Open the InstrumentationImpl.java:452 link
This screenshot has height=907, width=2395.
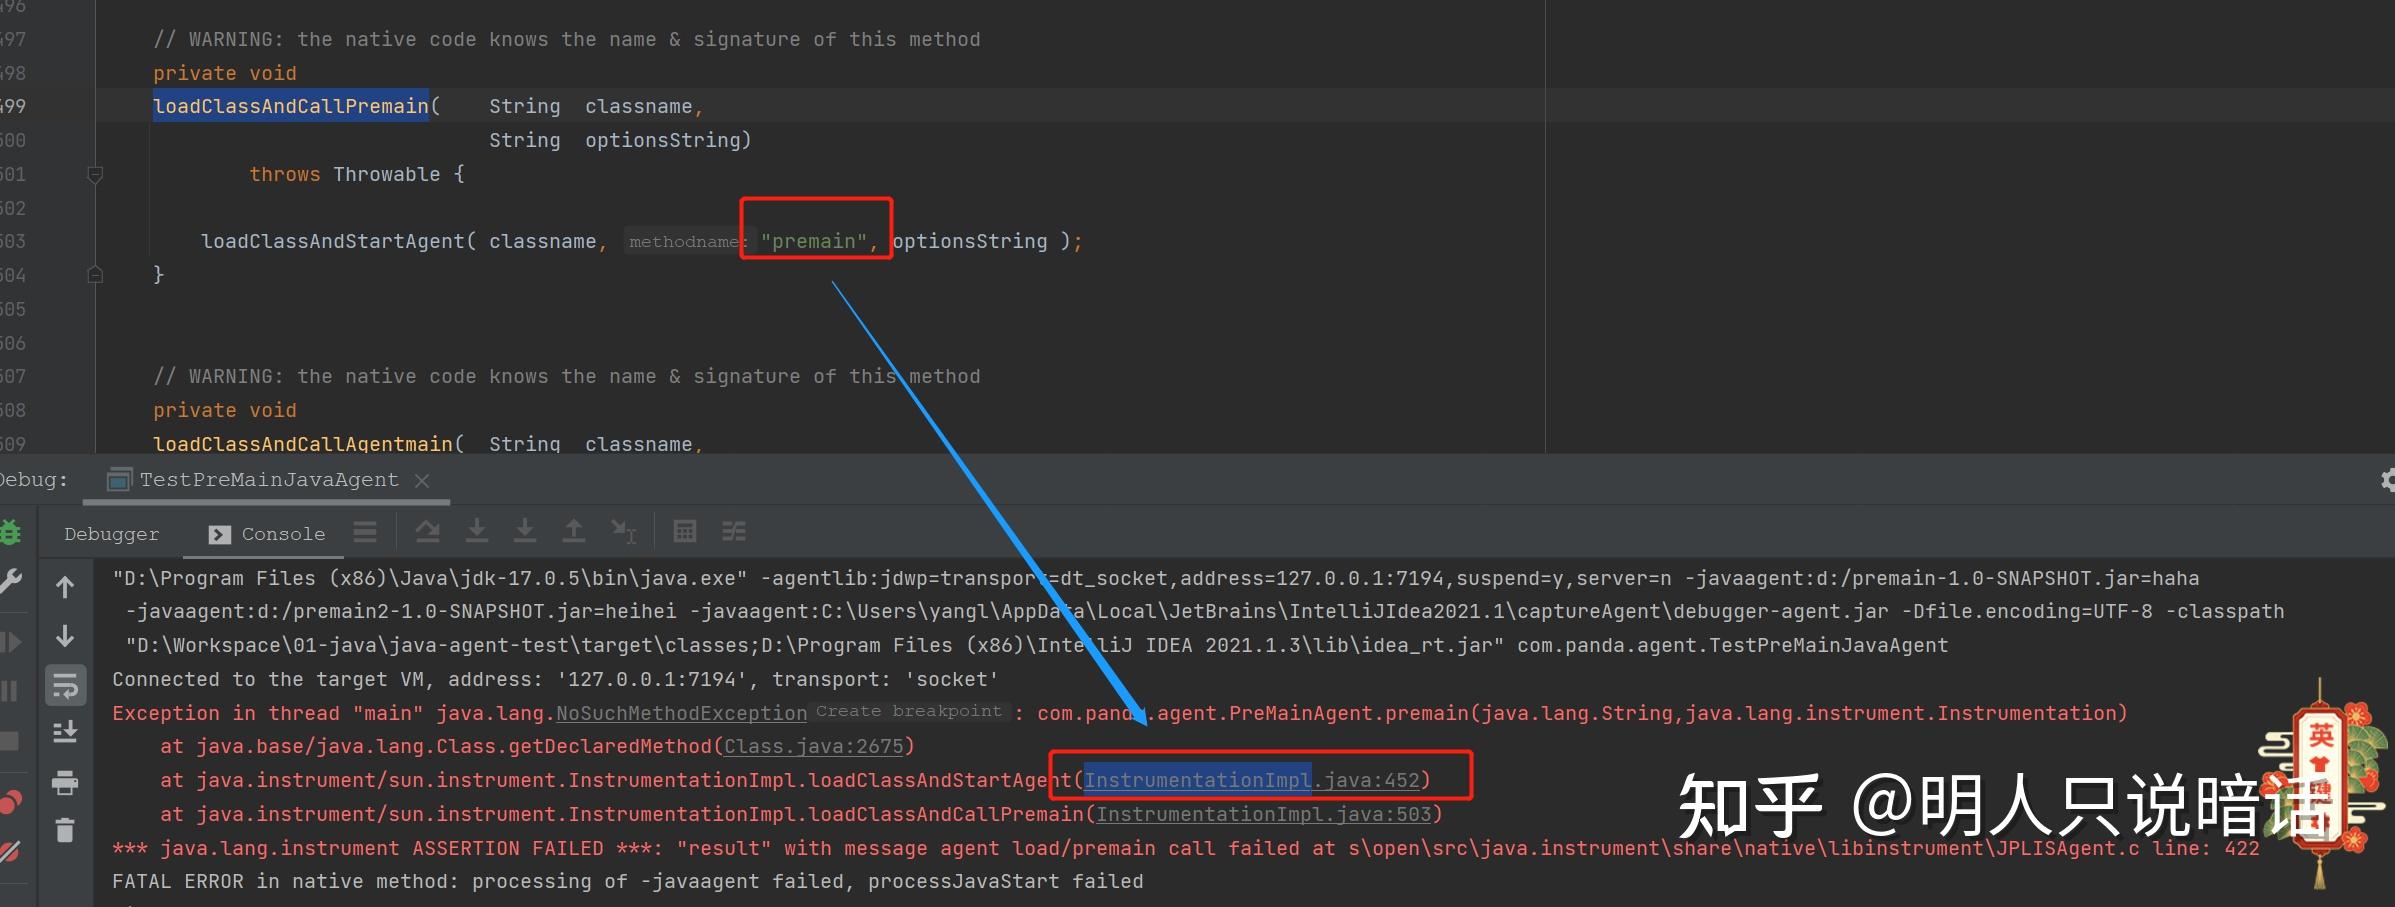tap(1252, 780)
